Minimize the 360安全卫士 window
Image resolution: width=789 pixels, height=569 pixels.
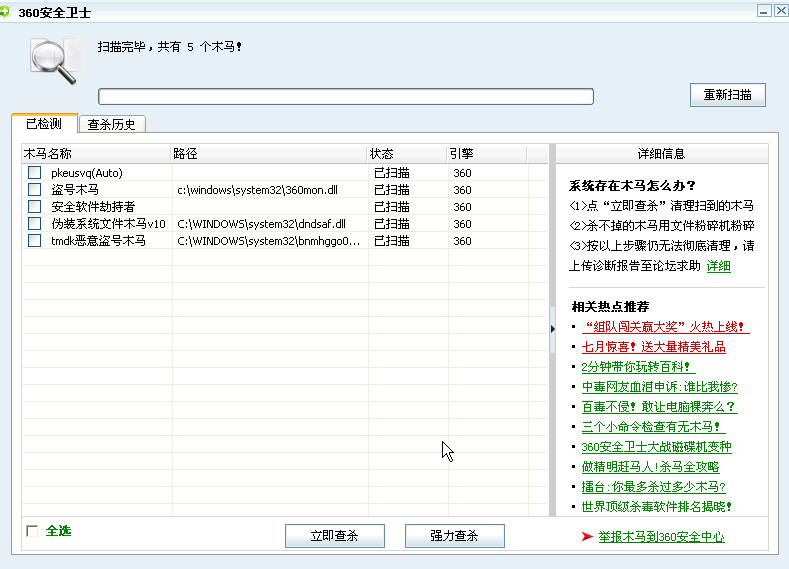click(x=764, y=11)
